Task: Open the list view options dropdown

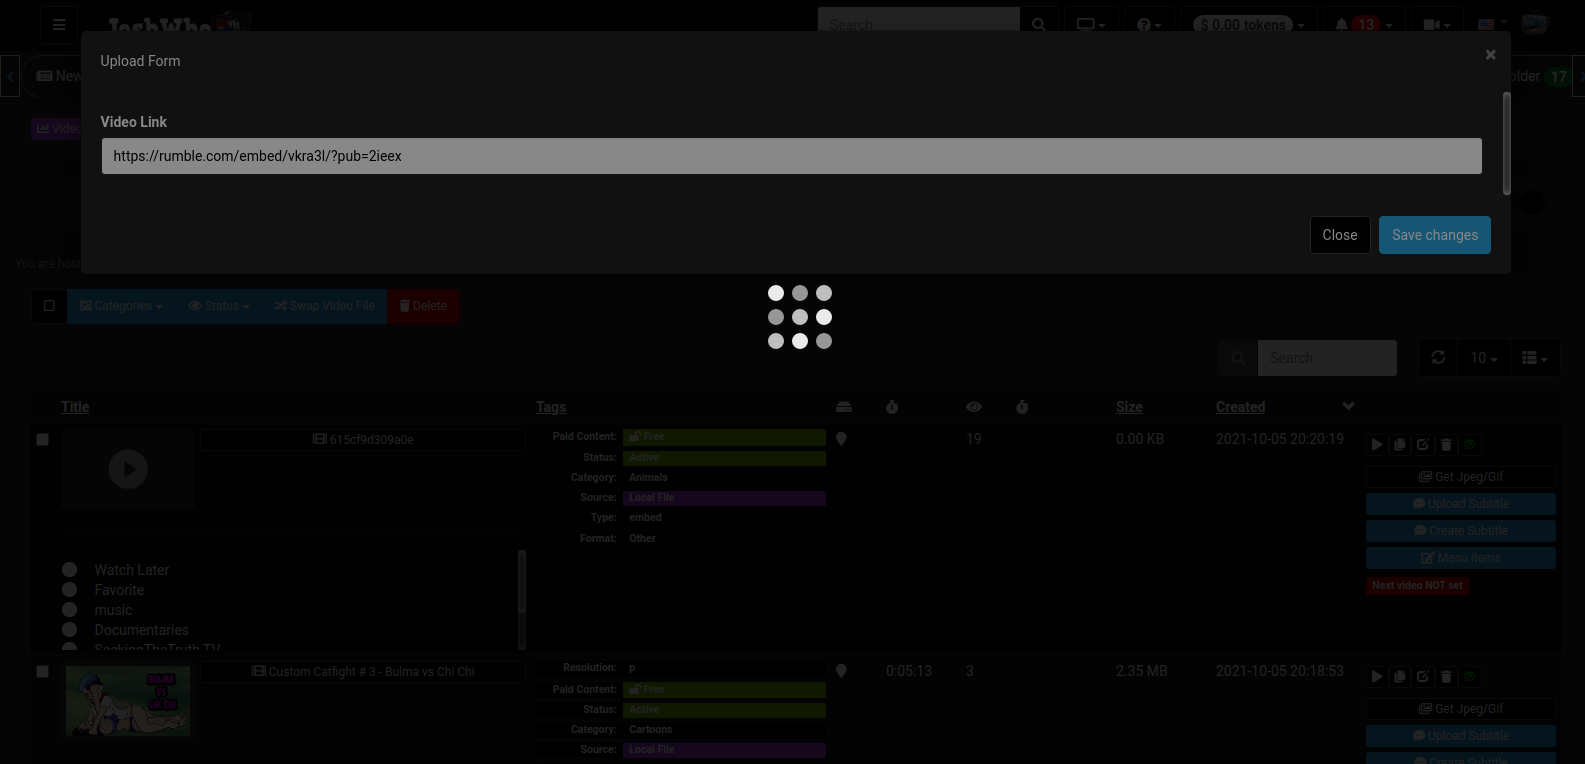Action: (1534, 358)
